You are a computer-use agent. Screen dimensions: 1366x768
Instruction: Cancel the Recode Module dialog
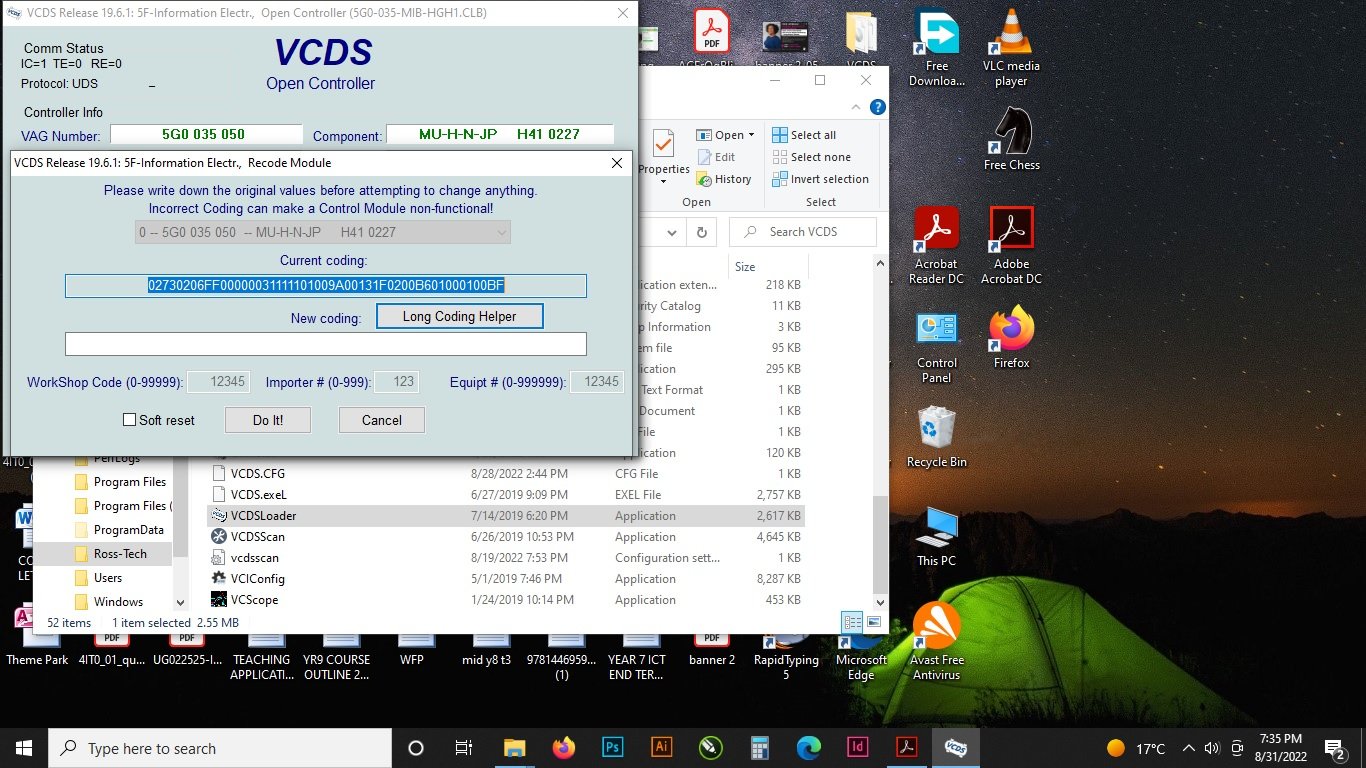tap(381, 420)
